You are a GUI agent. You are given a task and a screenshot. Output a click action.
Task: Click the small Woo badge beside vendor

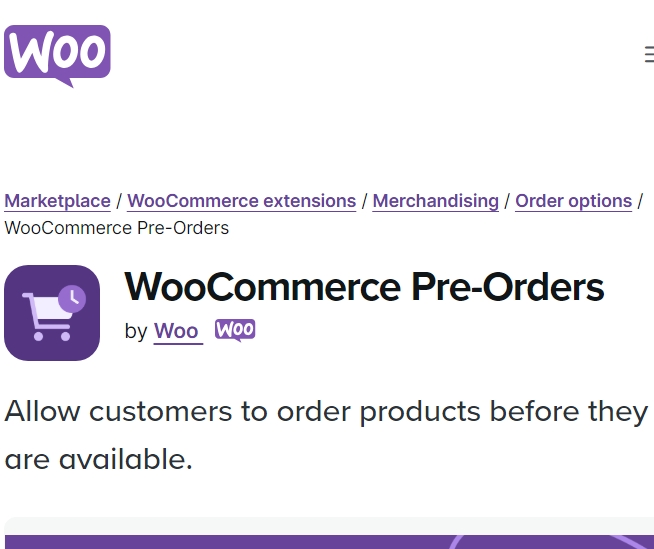click(x=235, y=330)
